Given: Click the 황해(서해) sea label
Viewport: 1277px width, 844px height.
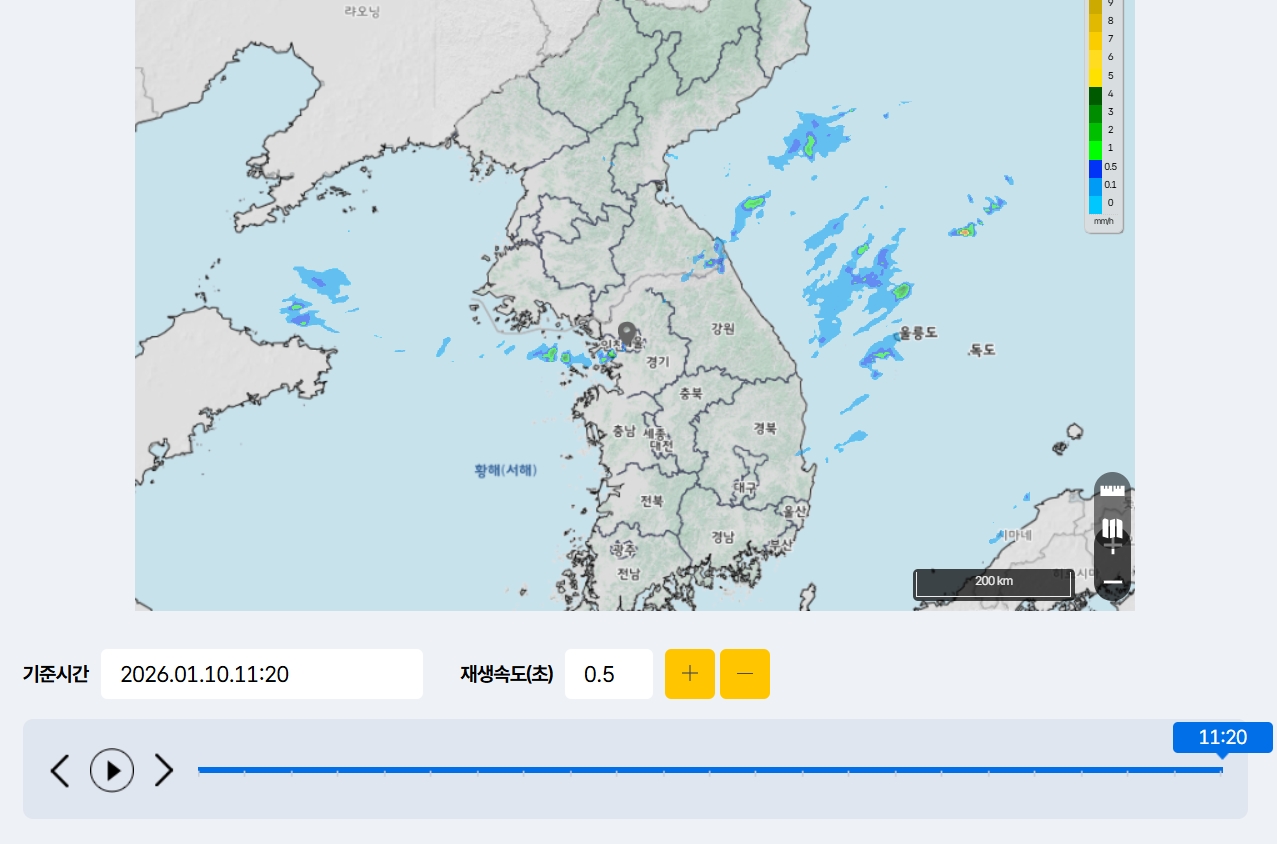Looking at the screenshot, I should point(505,470).
